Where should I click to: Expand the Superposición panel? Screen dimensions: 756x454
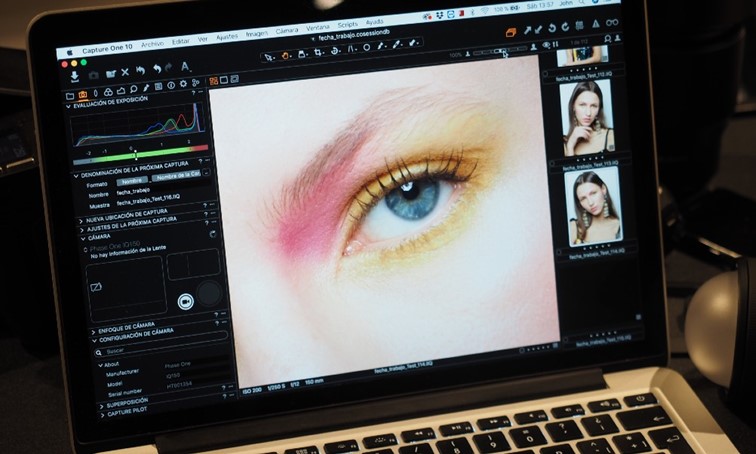pyautogui.click(x=101, y=406)
